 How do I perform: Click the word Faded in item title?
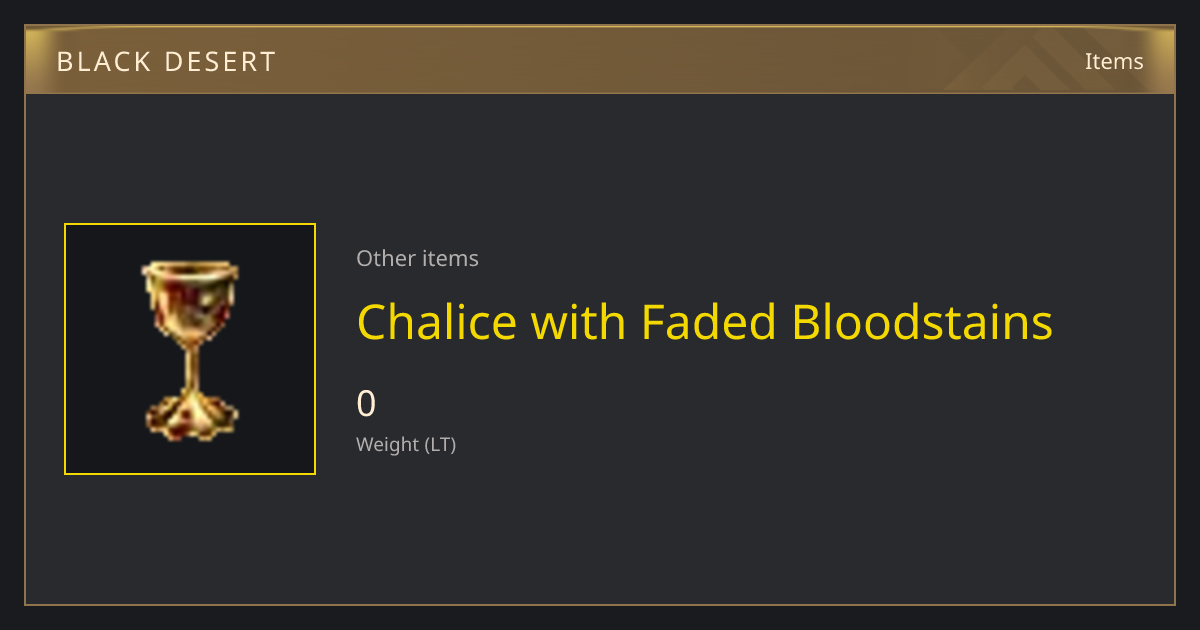[x=709, y=322]
